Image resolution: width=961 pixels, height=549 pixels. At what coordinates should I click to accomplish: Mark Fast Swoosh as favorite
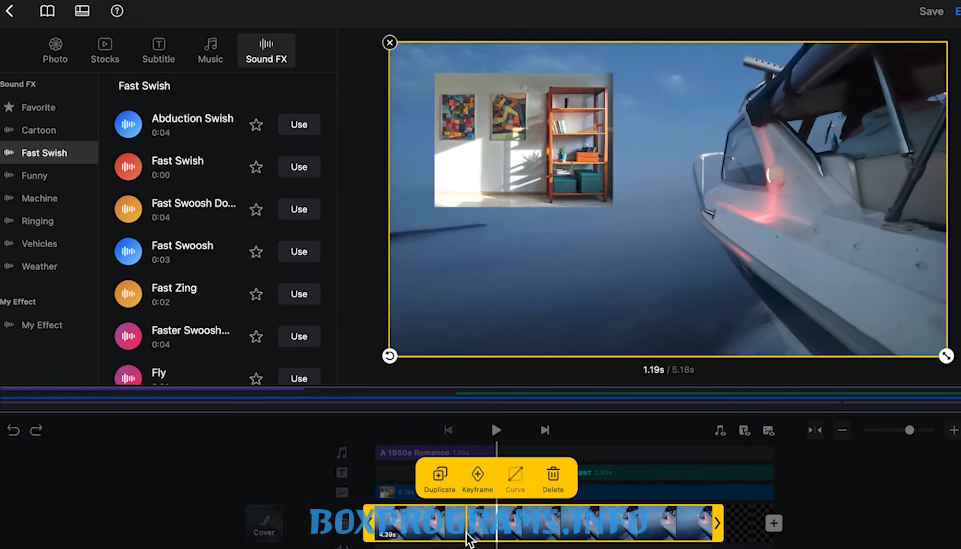(x=256, y=252)
